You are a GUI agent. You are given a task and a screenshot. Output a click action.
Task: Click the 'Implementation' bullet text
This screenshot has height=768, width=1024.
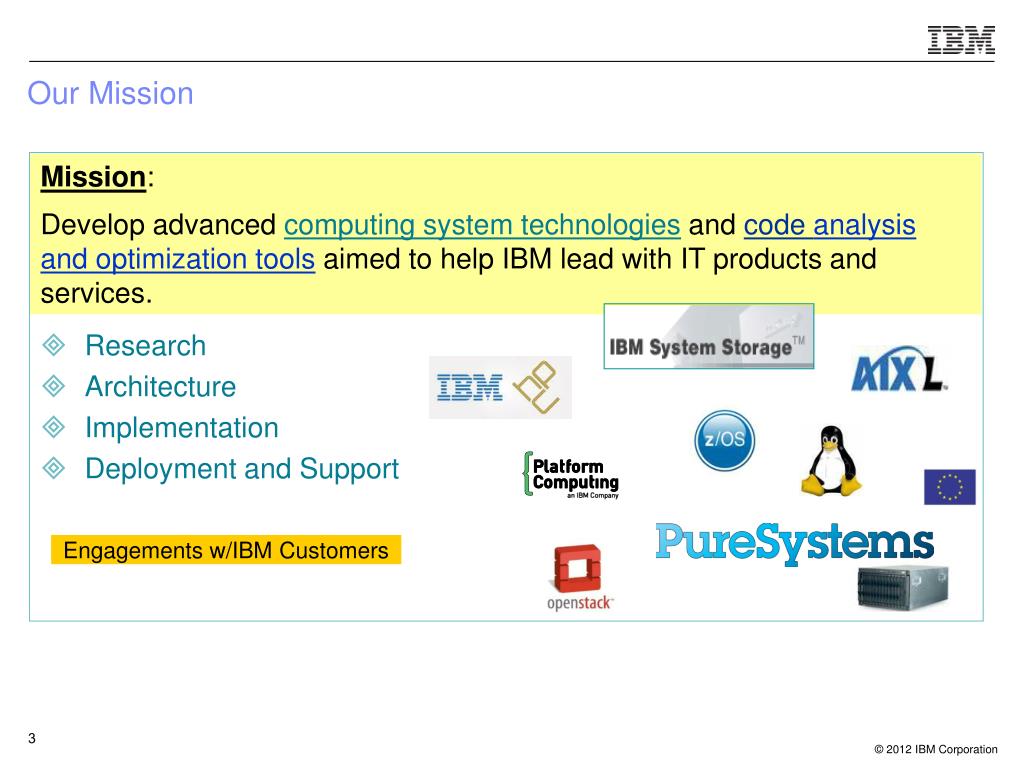[x=182, y=428]
